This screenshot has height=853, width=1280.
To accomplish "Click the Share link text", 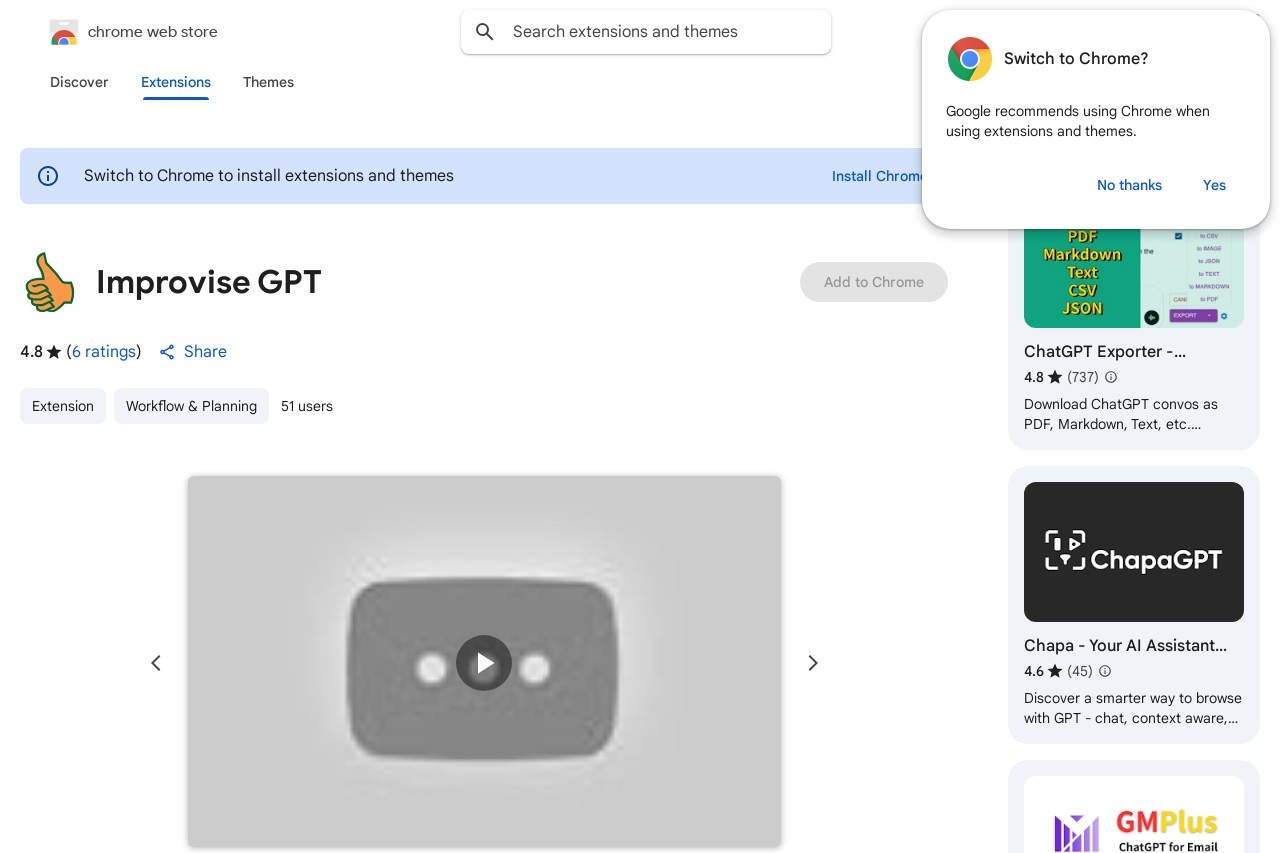I will click(205, 352).
